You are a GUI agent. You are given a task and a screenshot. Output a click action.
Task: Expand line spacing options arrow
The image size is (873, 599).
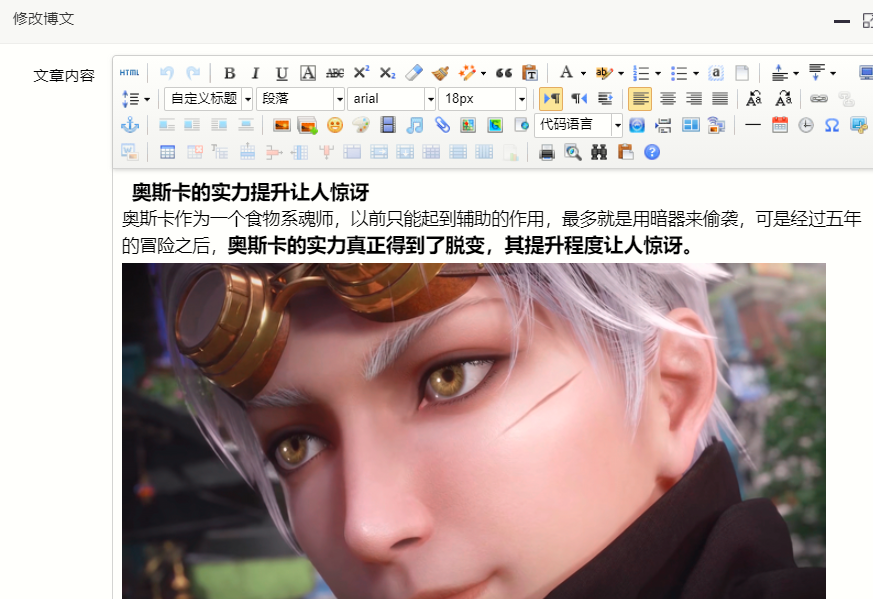147,100
